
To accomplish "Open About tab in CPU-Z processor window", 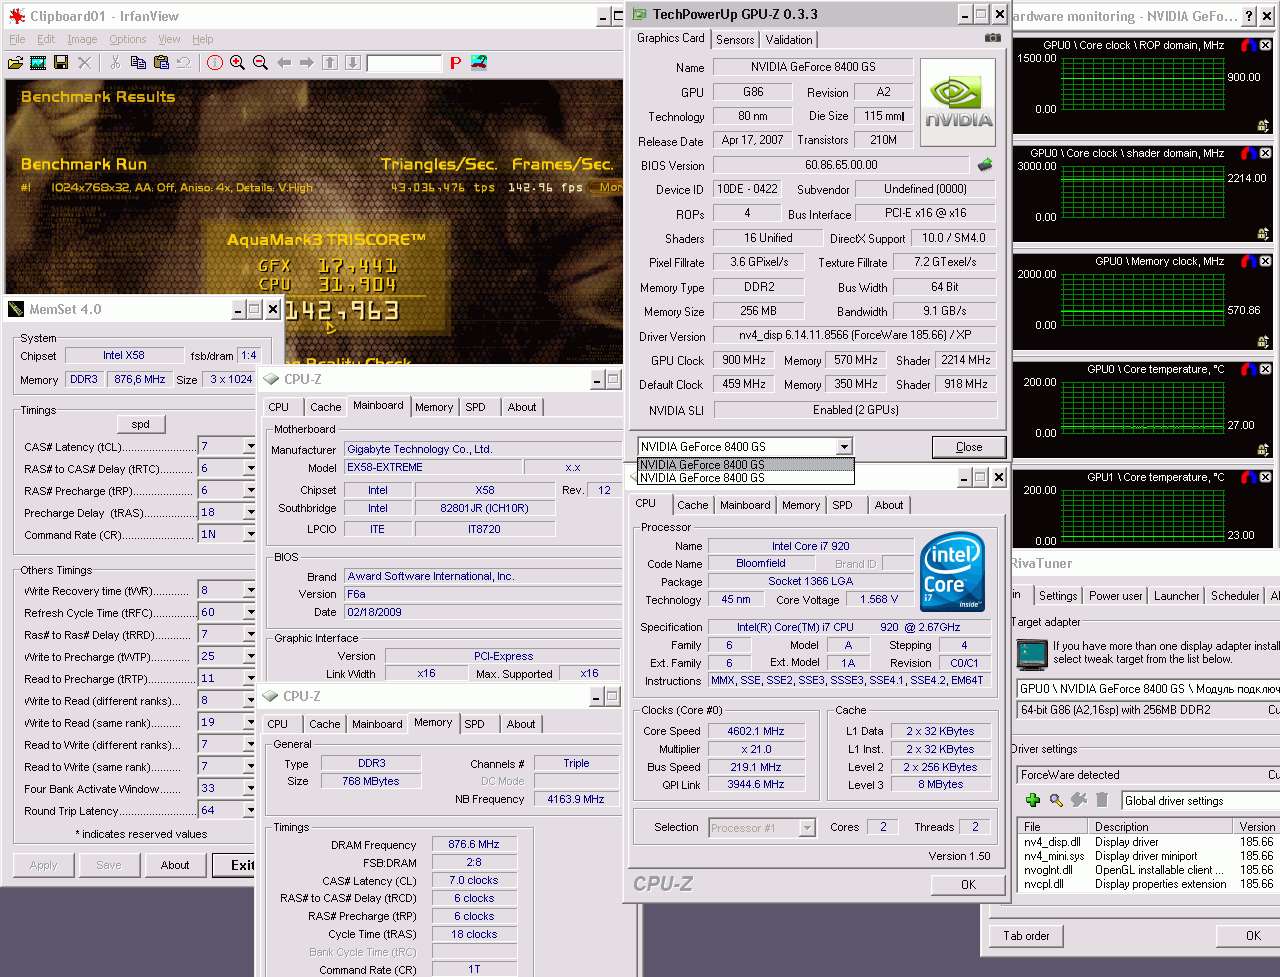I will pos(889,505).
